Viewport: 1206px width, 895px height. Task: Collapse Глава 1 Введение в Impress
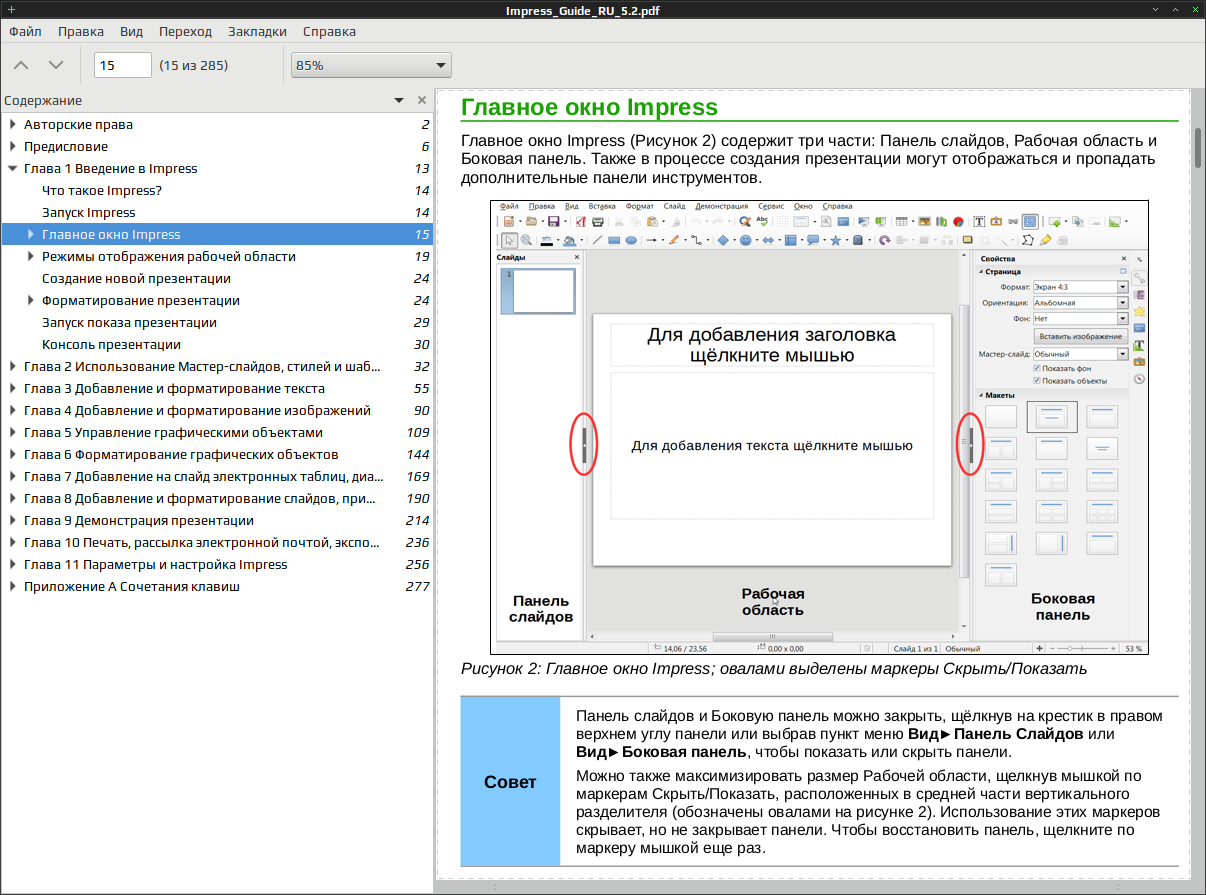[12, 169]
